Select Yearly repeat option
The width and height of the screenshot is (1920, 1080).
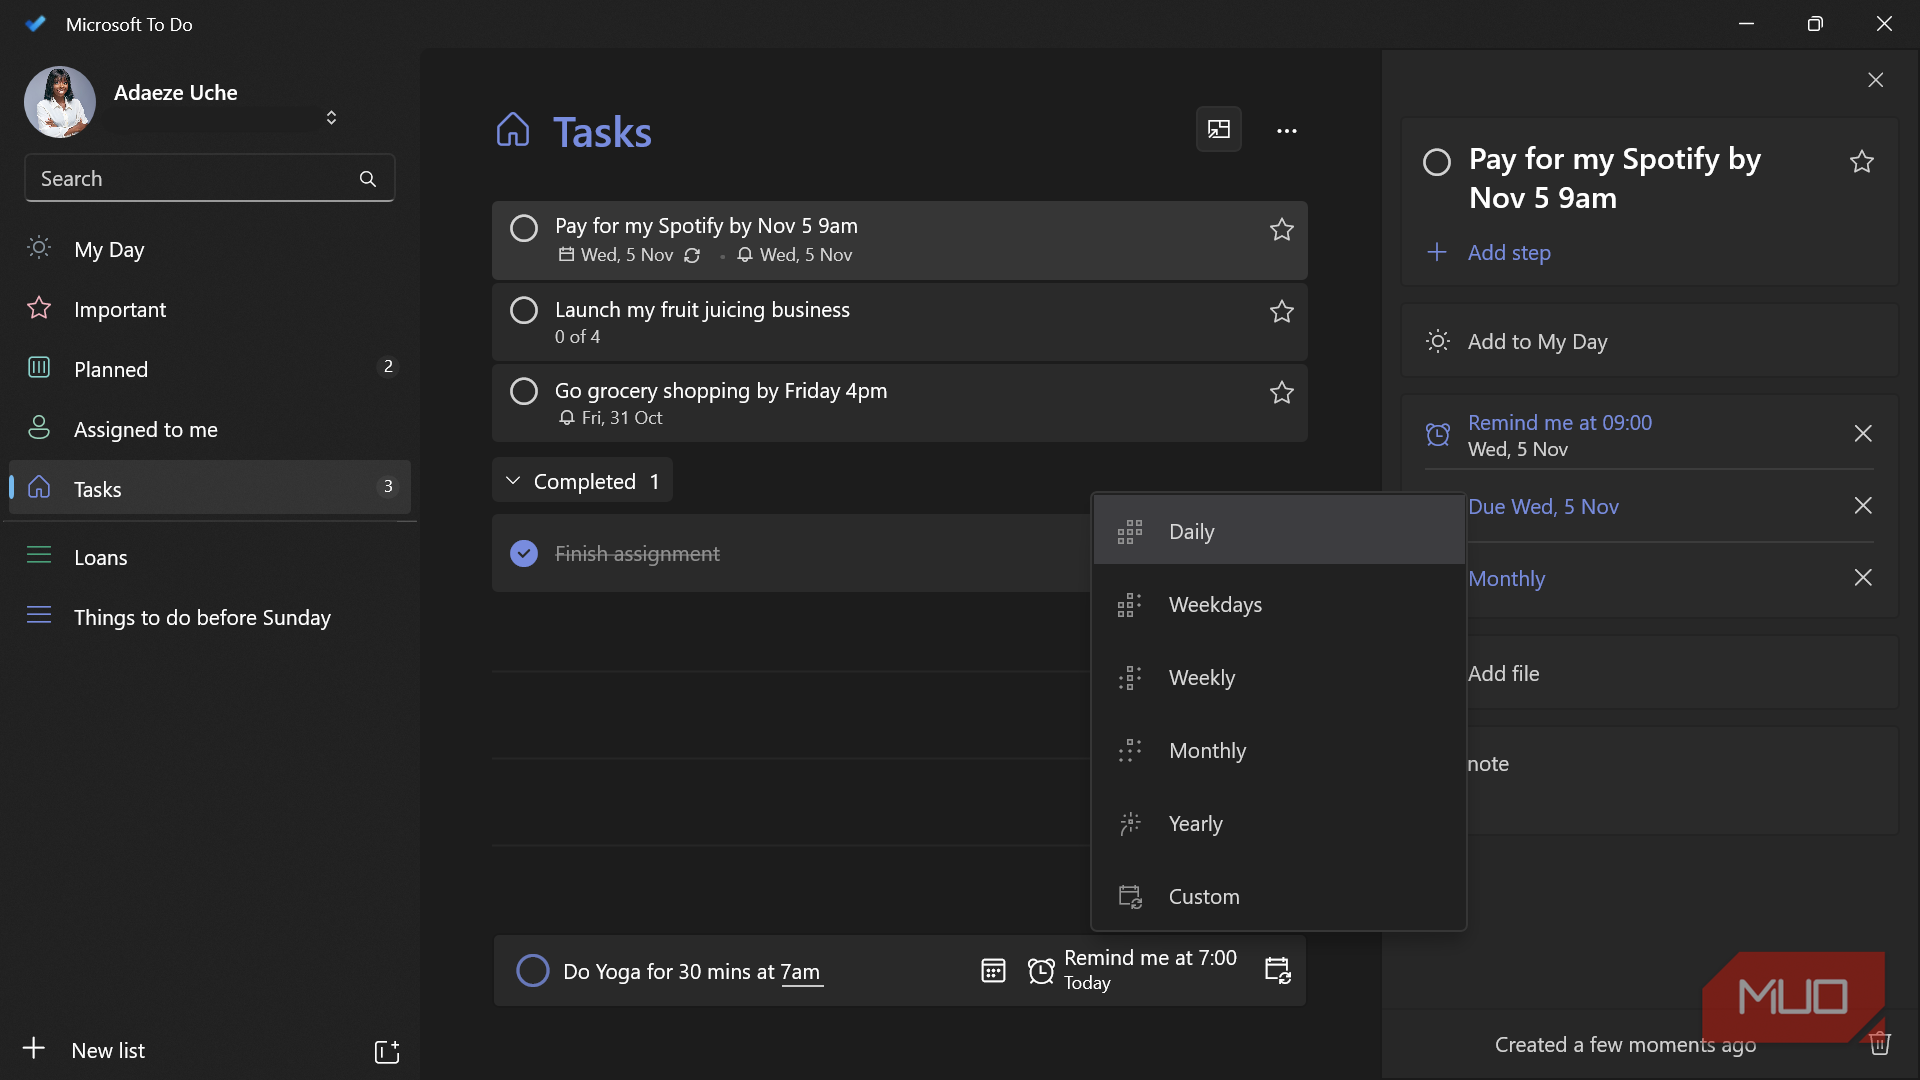click(1278, 824)
